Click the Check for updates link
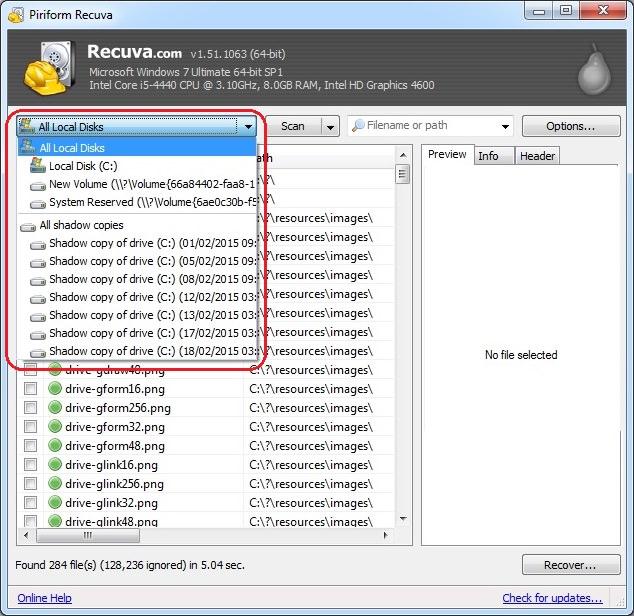The width and height of the screenshot is (634, 616). pos(552,598)
